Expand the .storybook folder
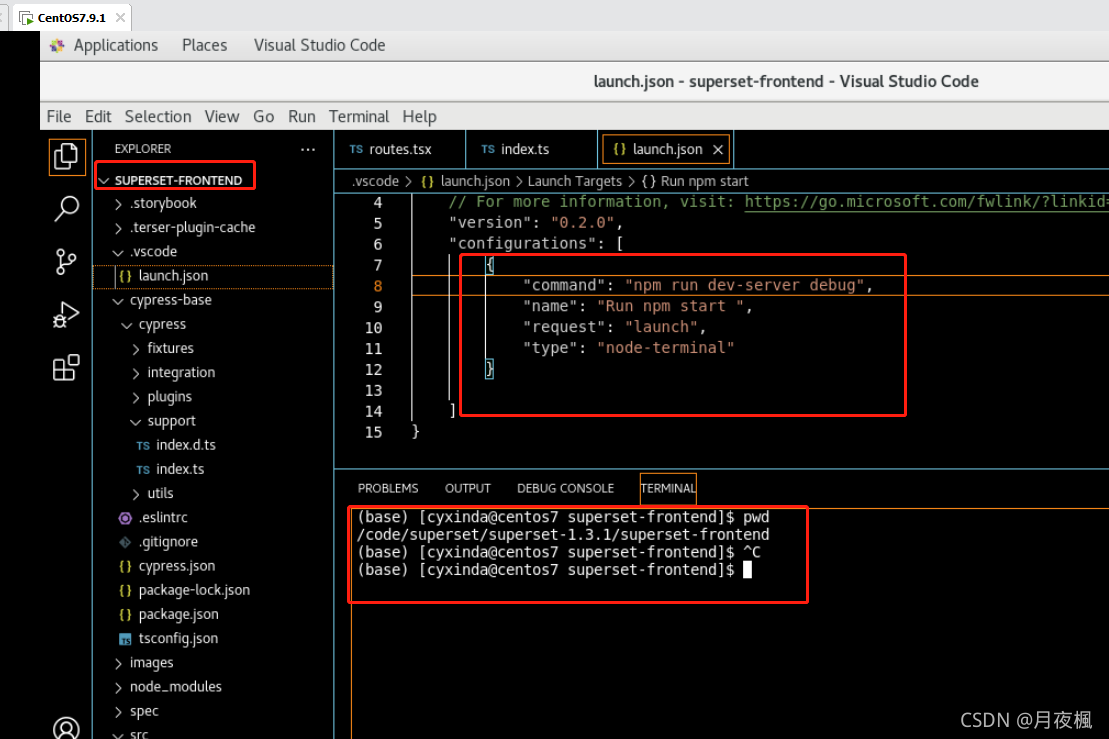Viewport: 1109px width, 739px height. pyautogui.click(x=118, y=204)
